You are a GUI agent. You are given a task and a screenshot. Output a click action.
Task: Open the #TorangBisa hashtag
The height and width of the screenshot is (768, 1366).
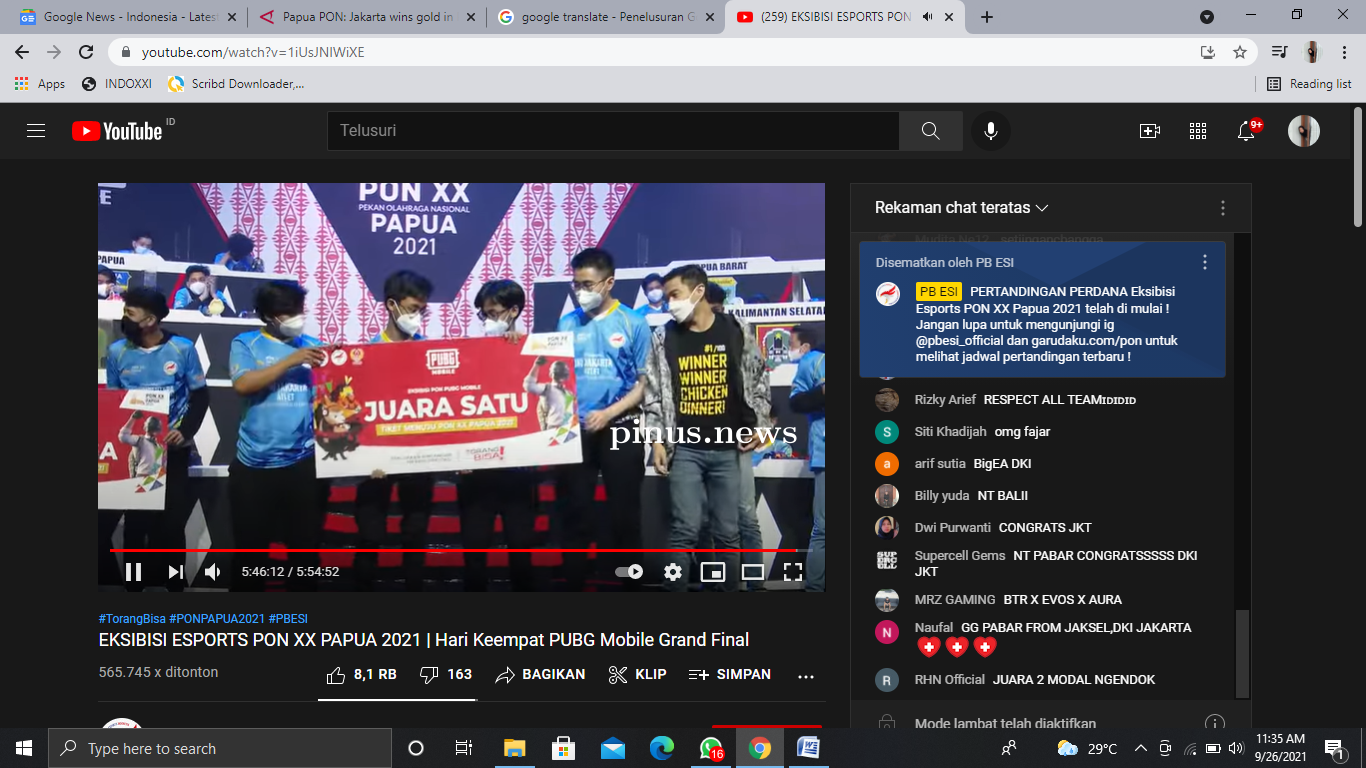[132, 619]
